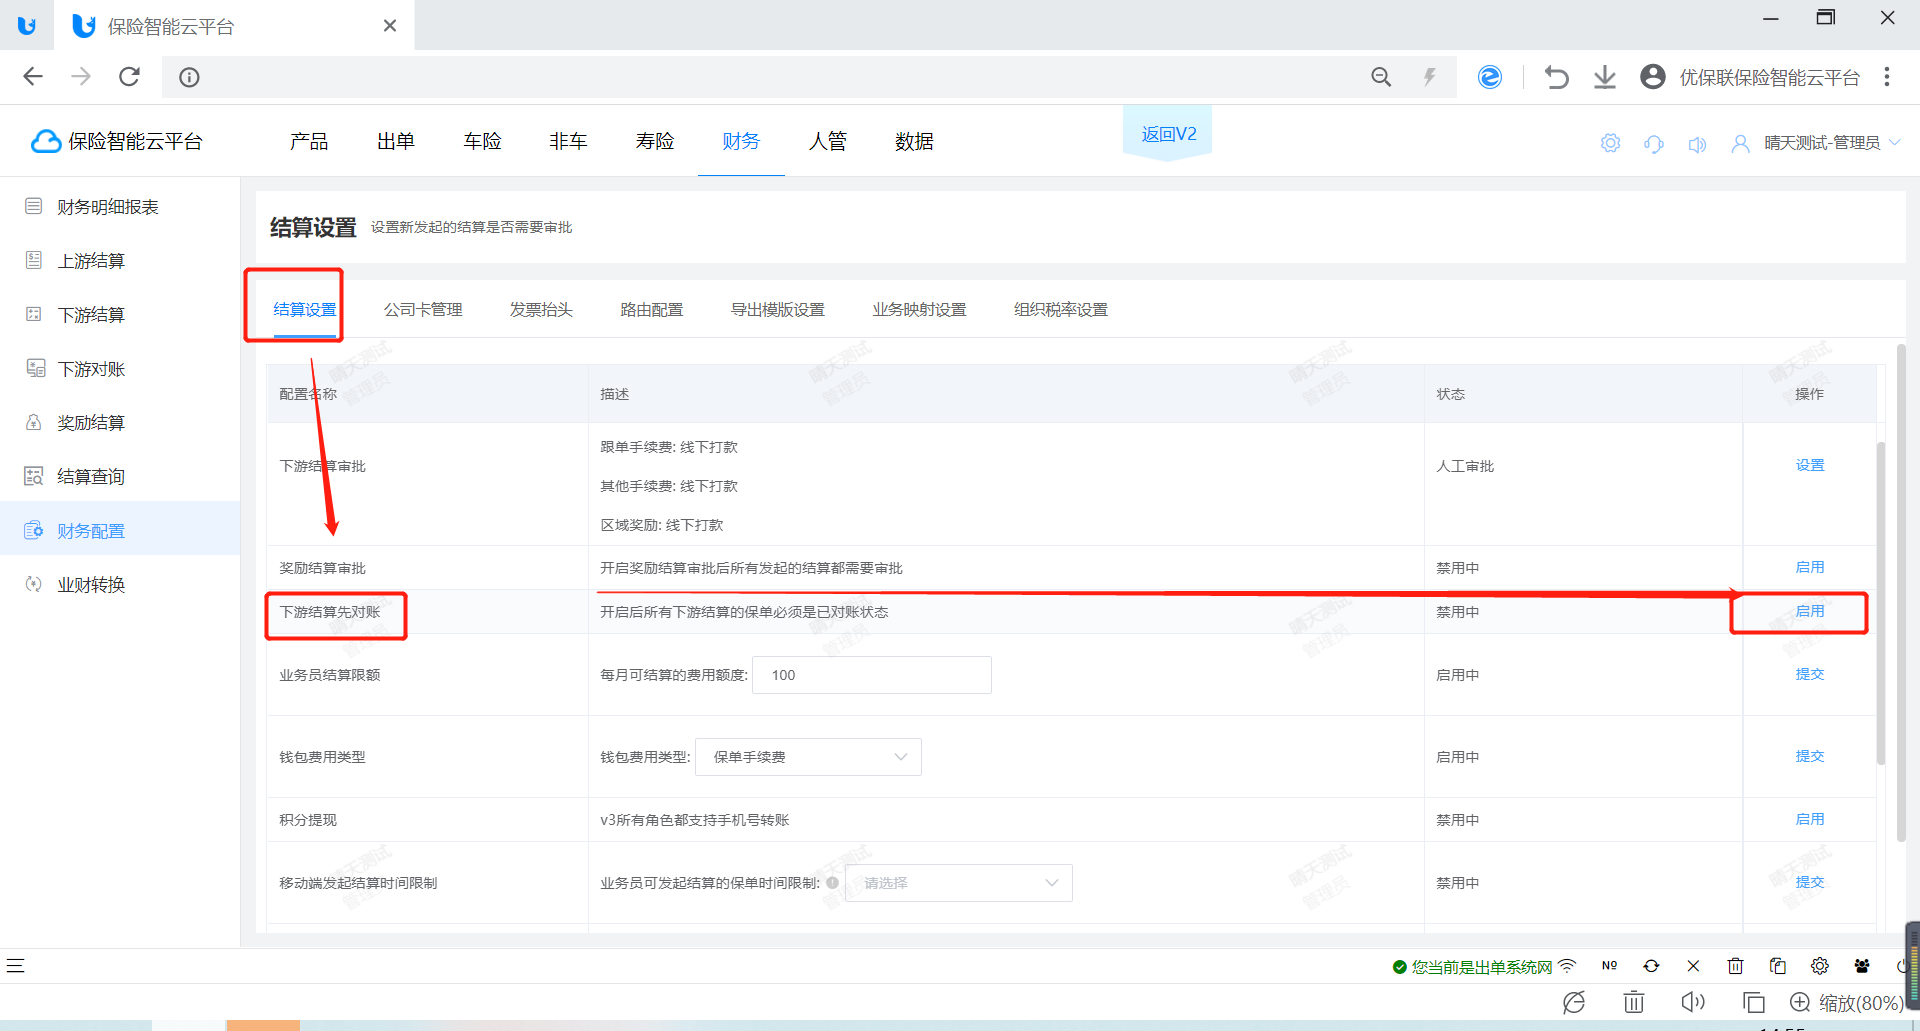The height and width of the screenshot is (1031, 1920).
Task: Click the undo arrow in browser toolbar
Action: [x=1556, y=77]
